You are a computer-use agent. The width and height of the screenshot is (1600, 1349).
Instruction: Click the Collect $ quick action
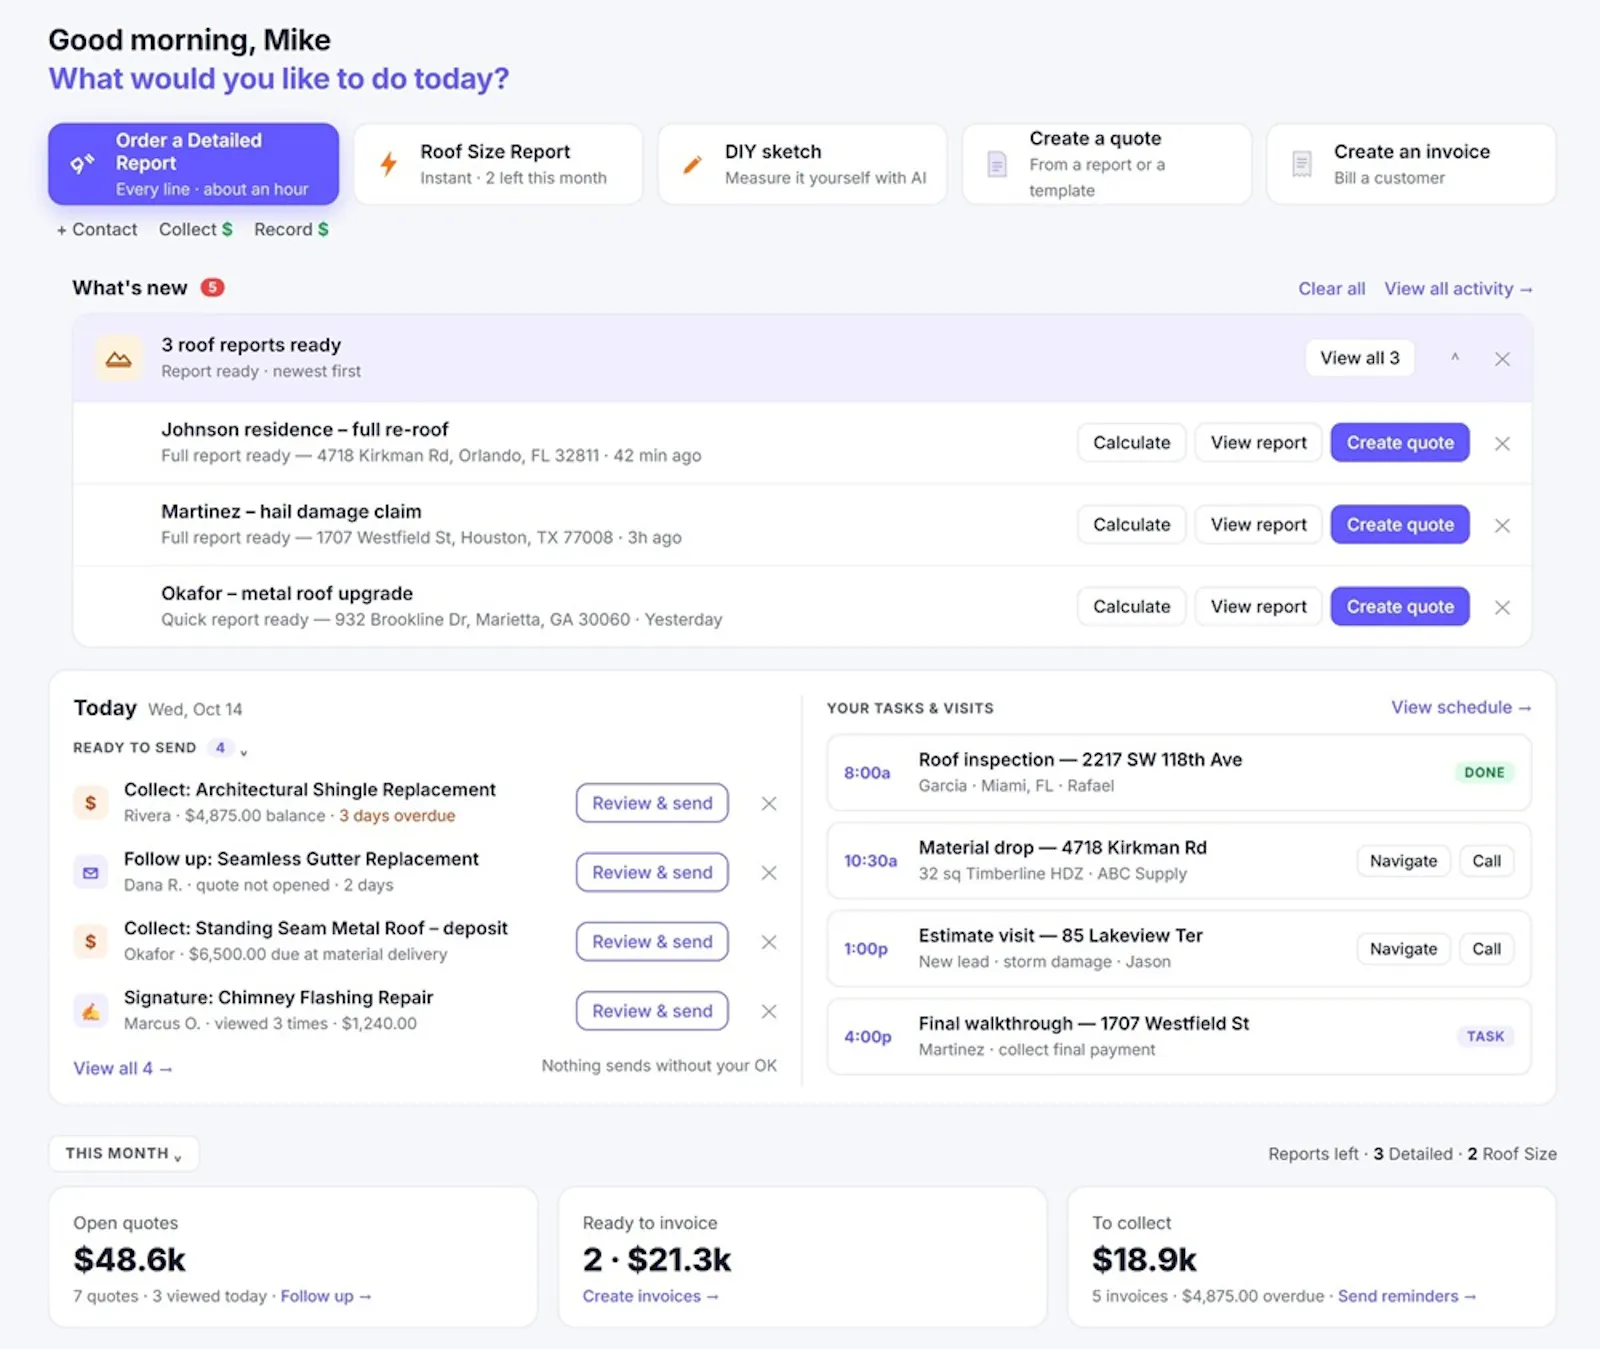196,229
